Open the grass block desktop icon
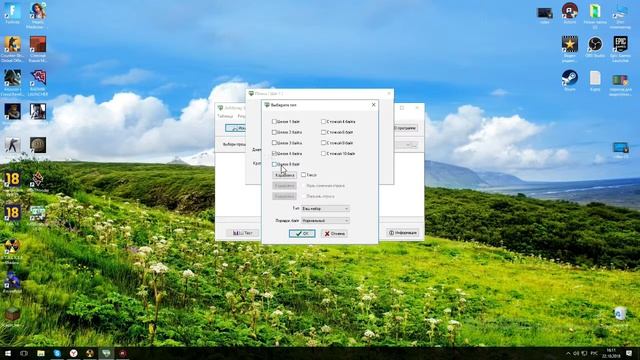 point(12,317)
